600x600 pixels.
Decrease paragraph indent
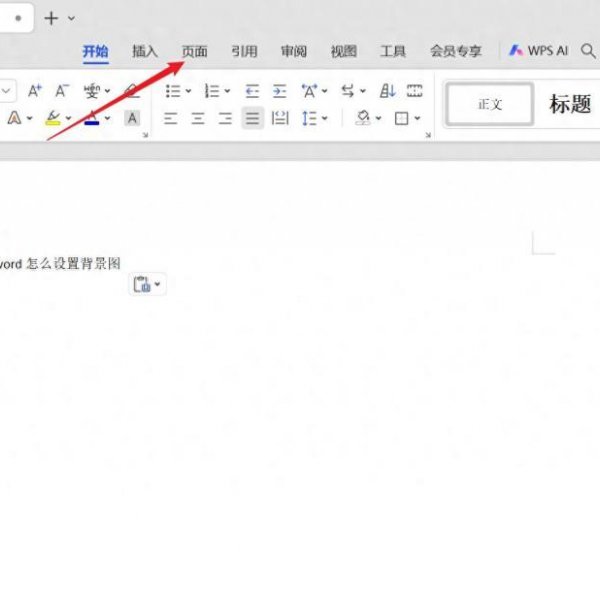click(x=252, y=91)
